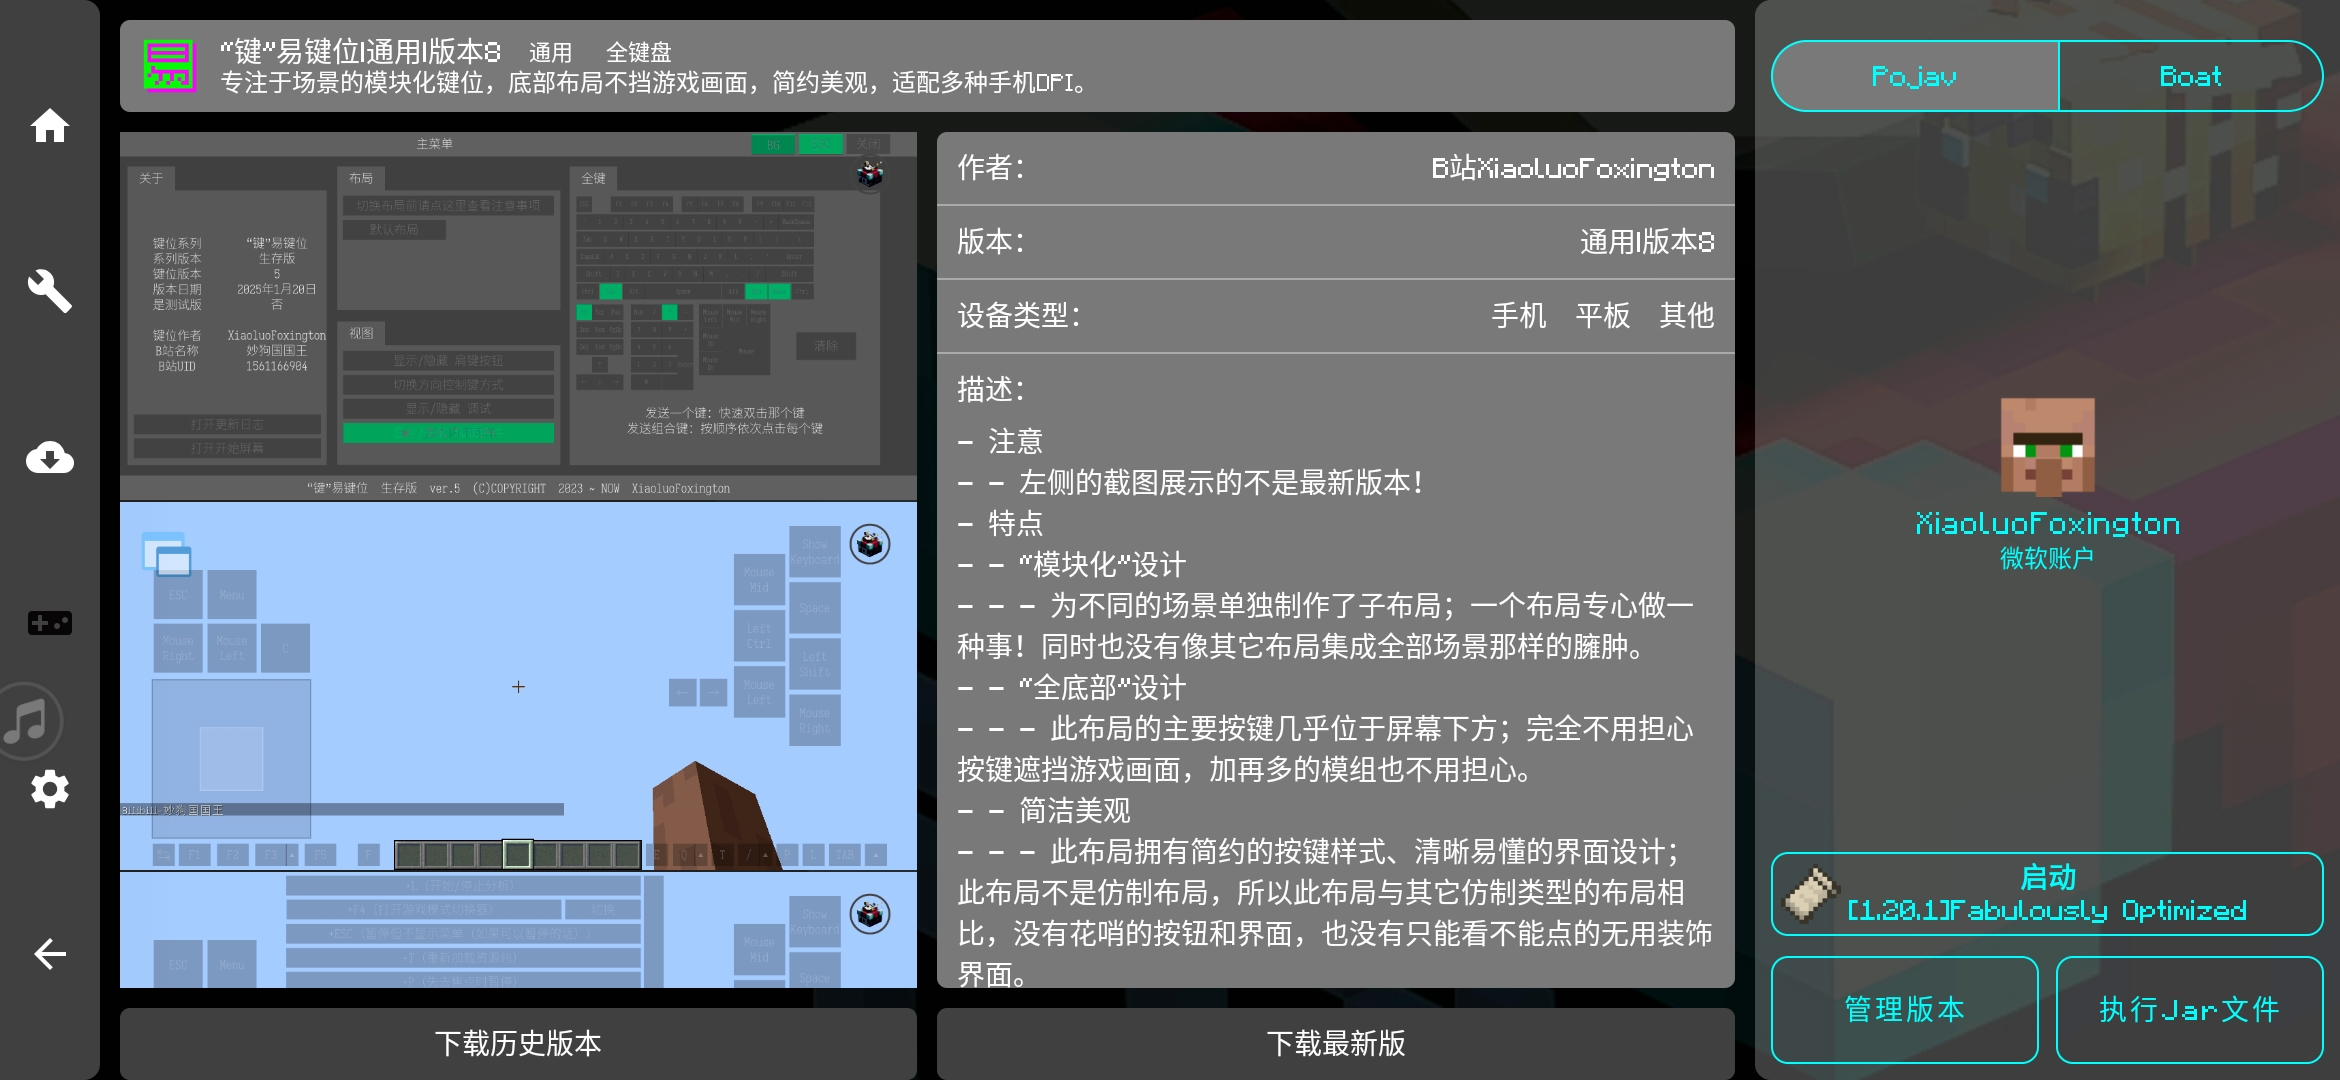Click the layout title “键”易键位|通用|版本8
Screen dimensions: 2340x1080
(360, 51)
